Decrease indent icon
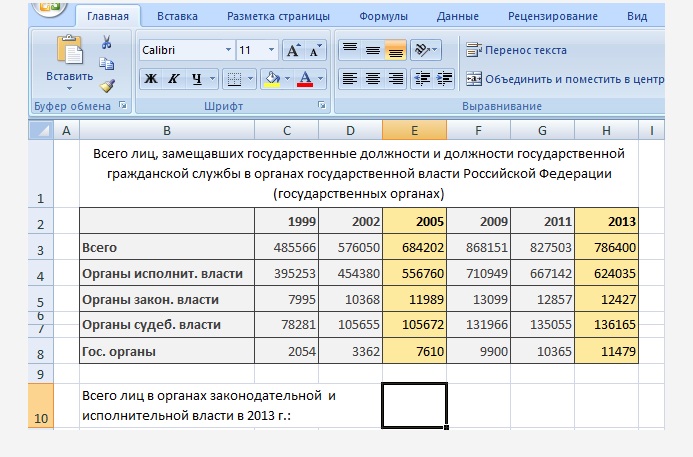 [x=422, y=79]
